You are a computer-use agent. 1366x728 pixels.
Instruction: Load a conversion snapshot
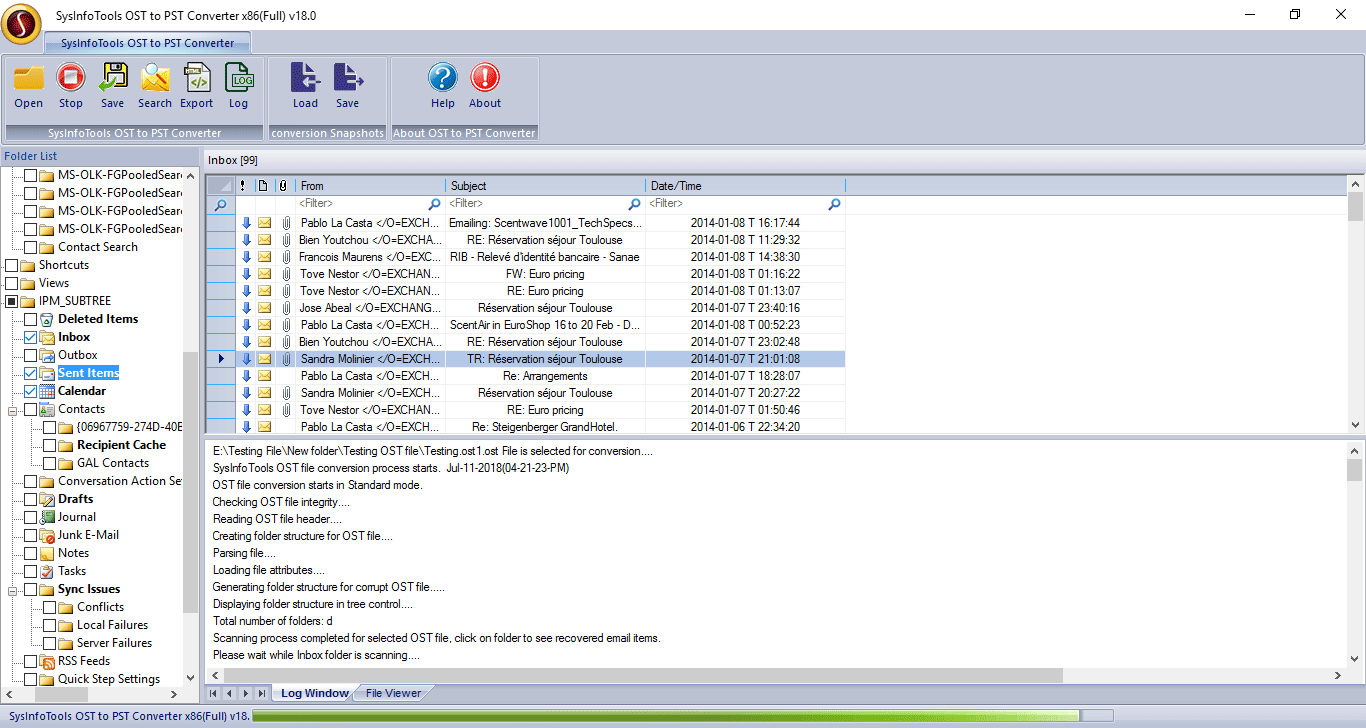(x=305, y=78)
